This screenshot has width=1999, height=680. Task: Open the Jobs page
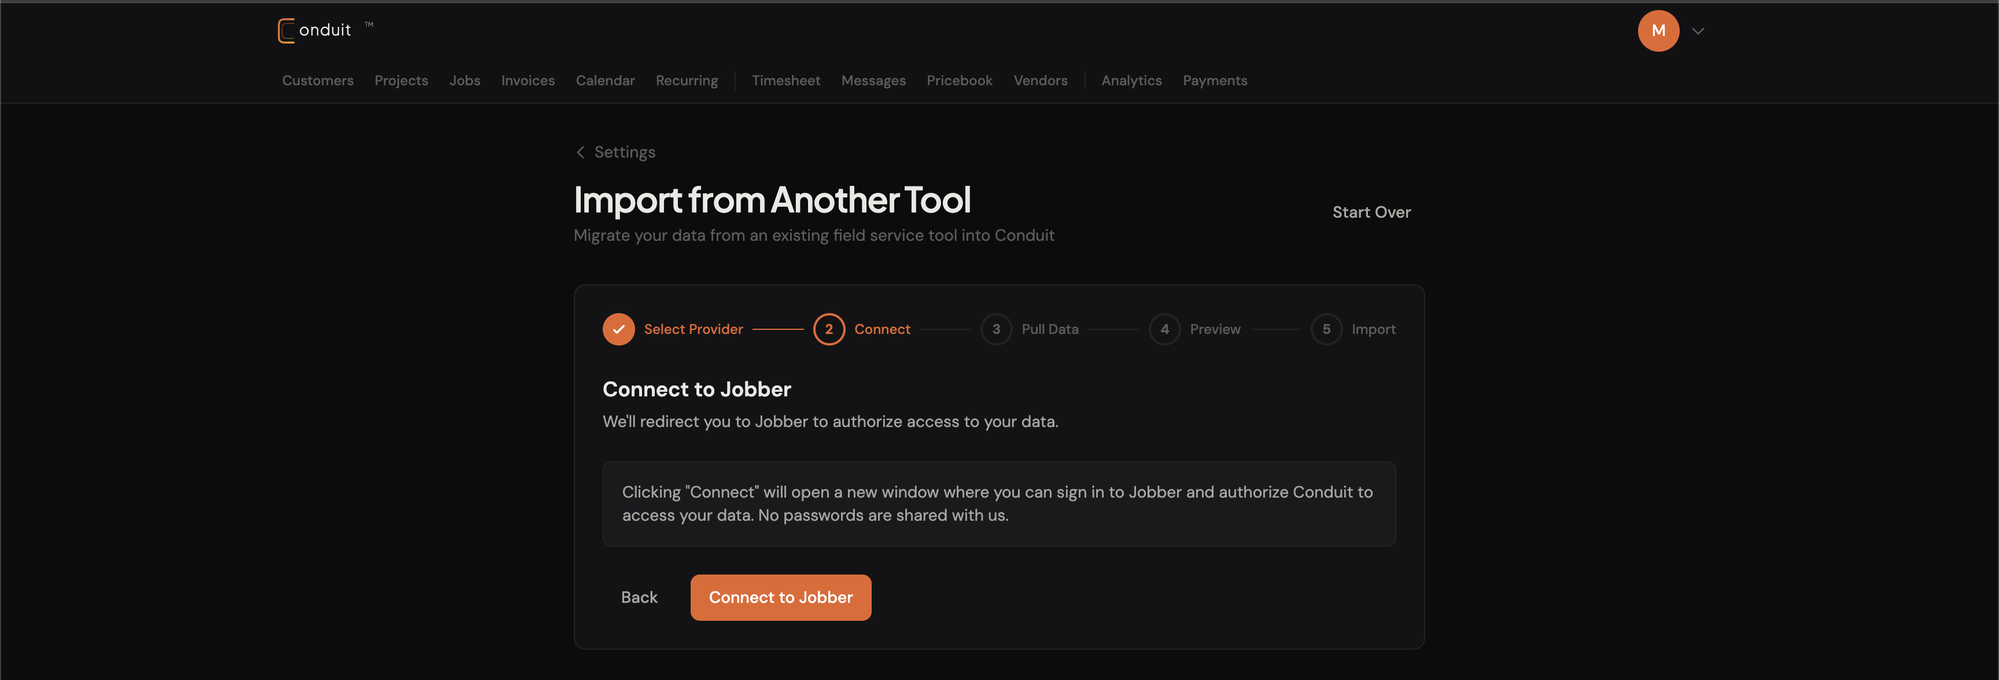[465, 81]
